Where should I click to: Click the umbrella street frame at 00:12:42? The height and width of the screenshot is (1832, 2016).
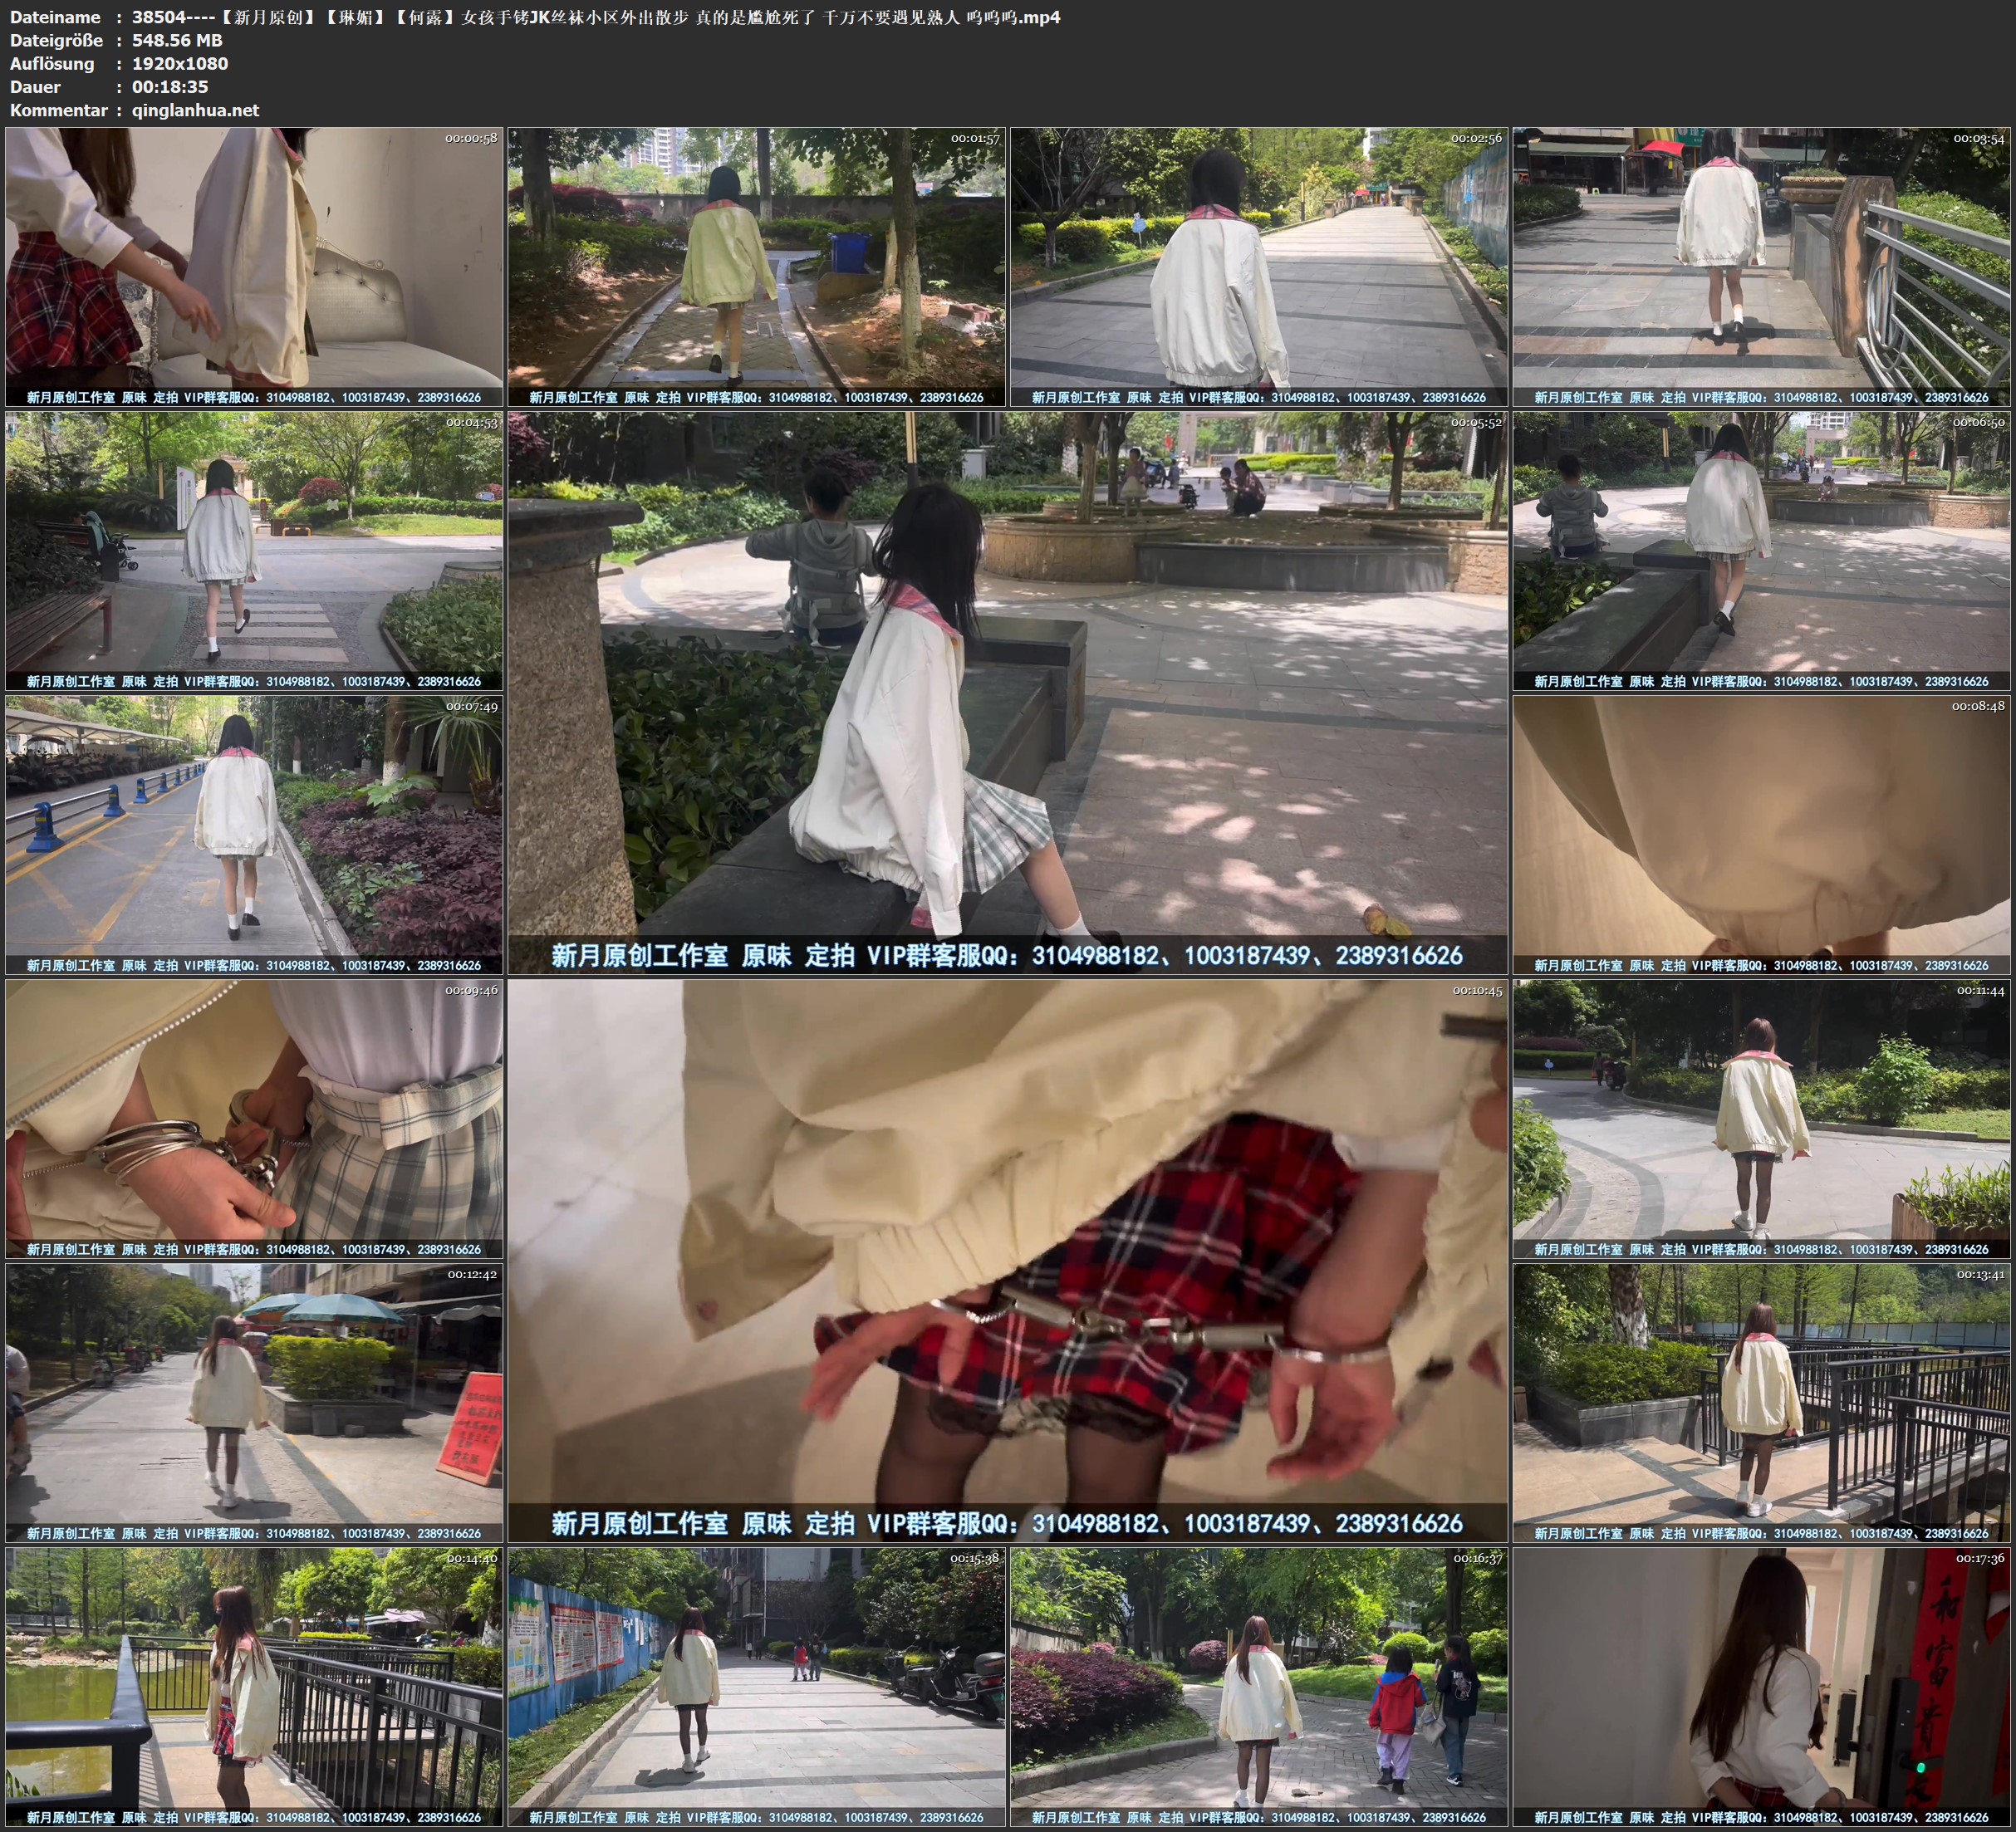(254, 1402)
